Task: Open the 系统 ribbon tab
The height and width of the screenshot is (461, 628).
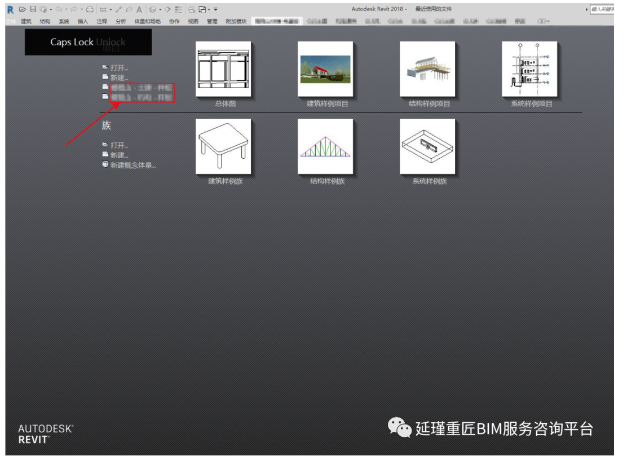Action: coord(64,21)
